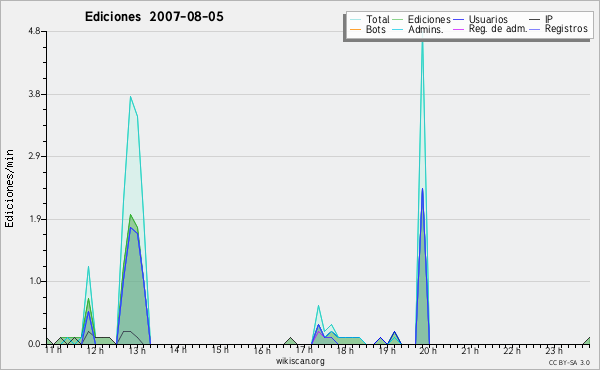Click the '0.0' y-axis value
The width and height of the screenshot is (600, 370).
click(34, 344)
